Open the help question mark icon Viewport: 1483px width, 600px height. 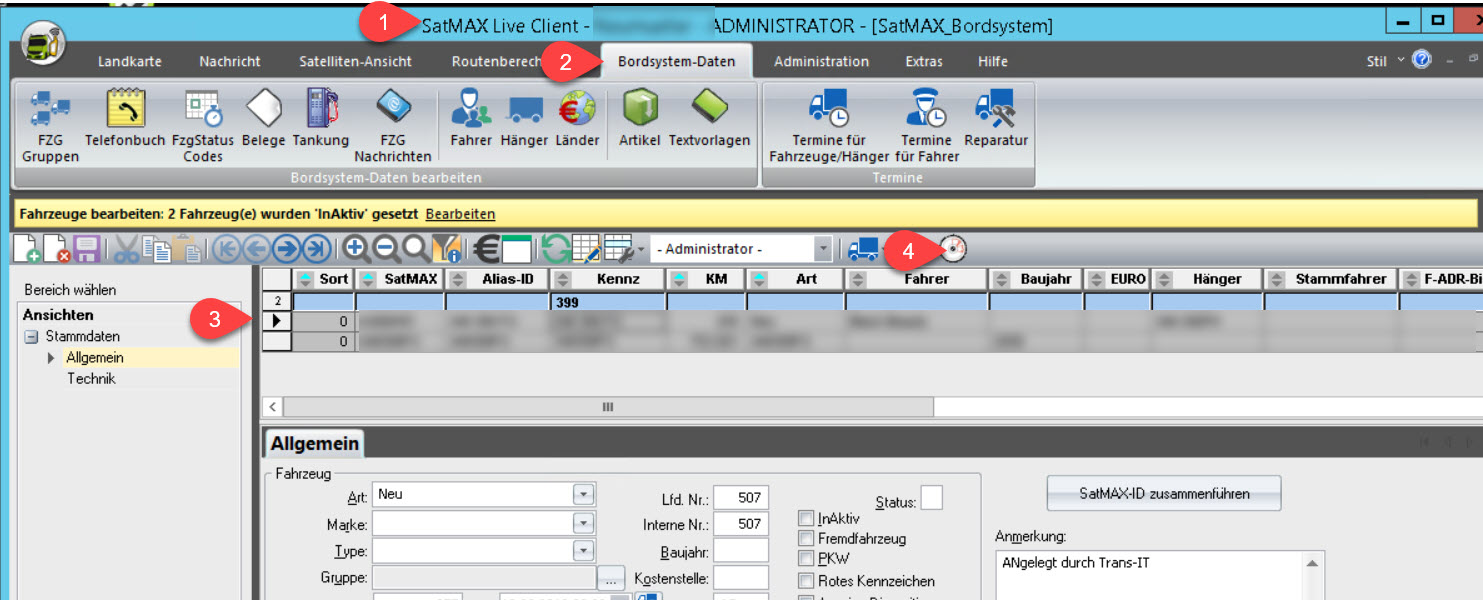click(x=1421, y=61)
